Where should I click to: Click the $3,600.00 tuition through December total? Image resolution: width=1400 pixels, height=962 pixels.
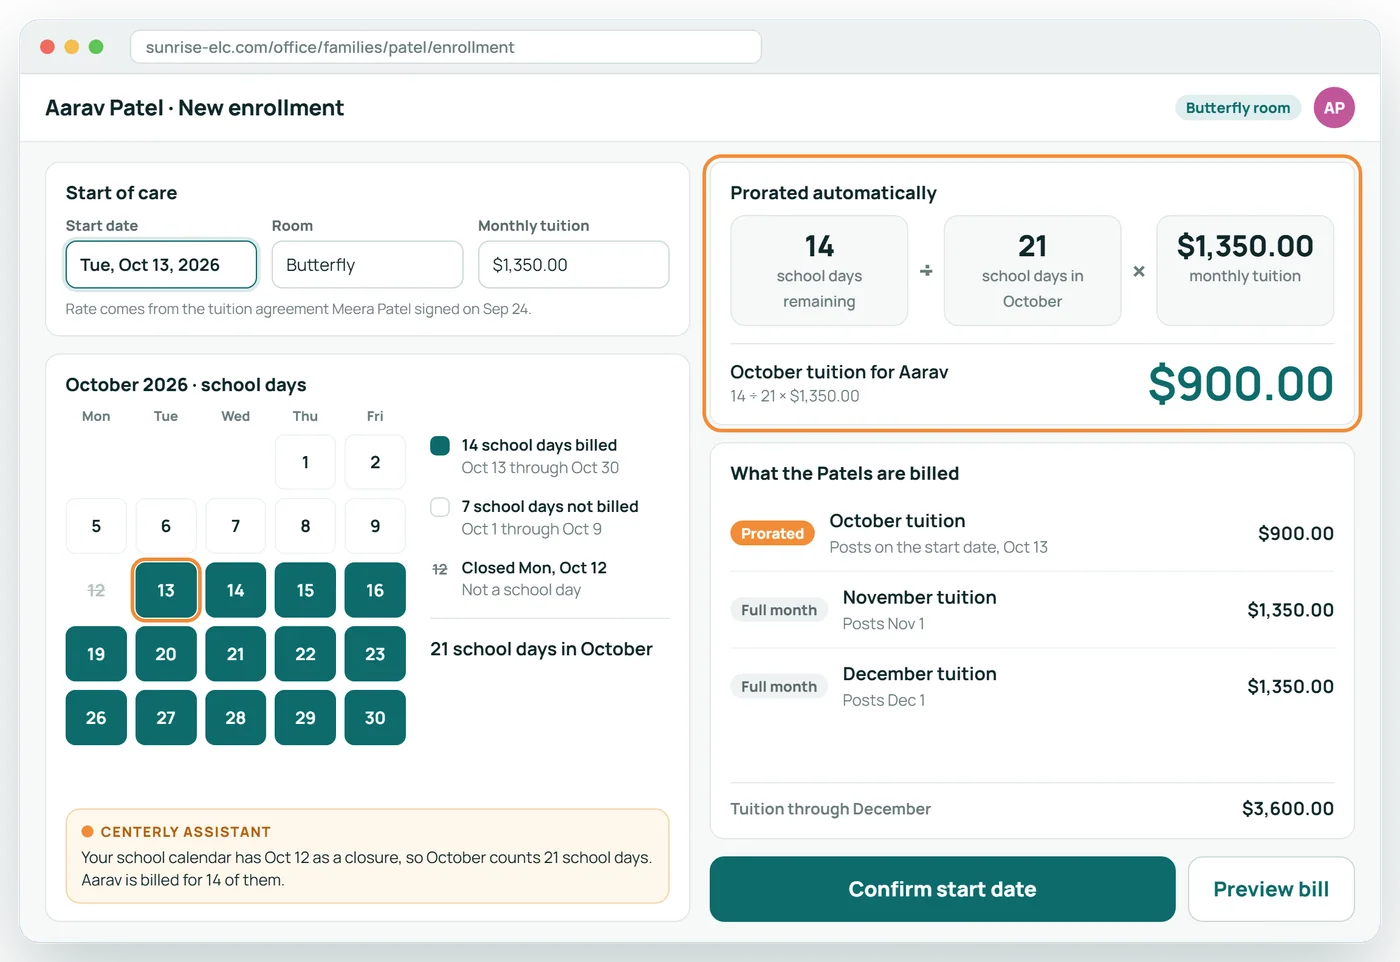click(x=1288, y=808)
